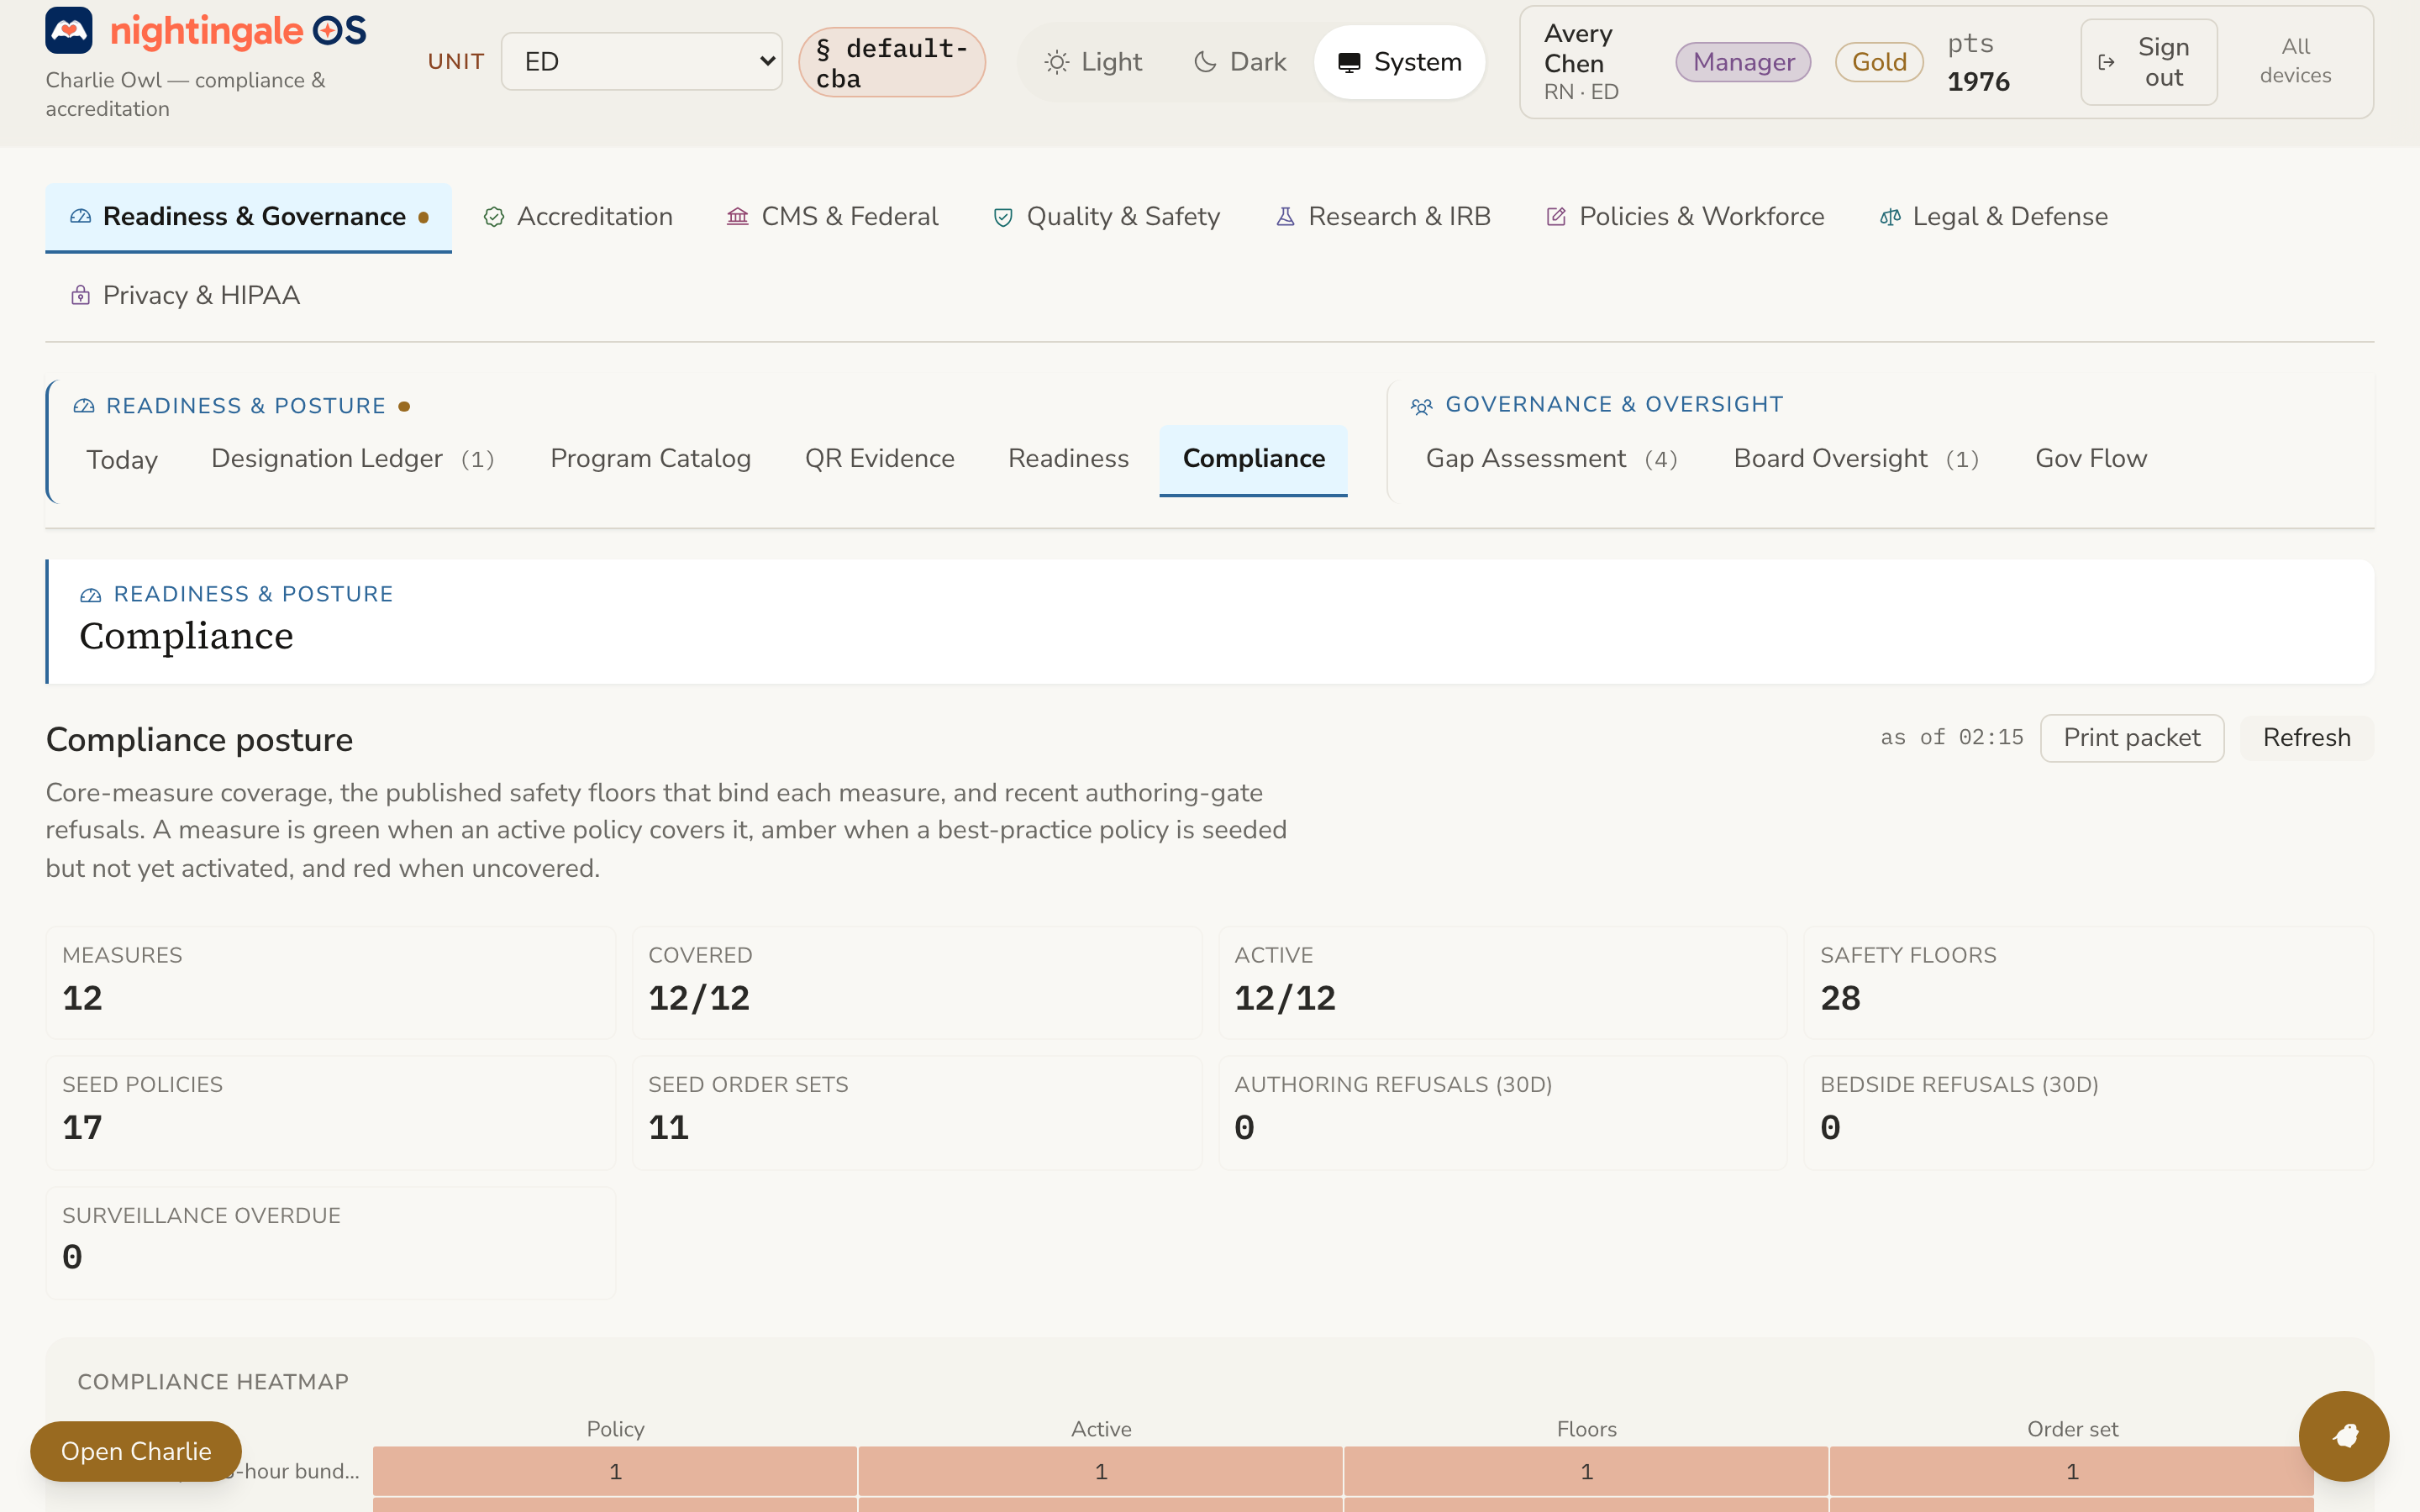This screenshot has height=1512, width=2420.
Task: Click the COVERED 12/12 stat card
Action: click(x=916, y=982)
